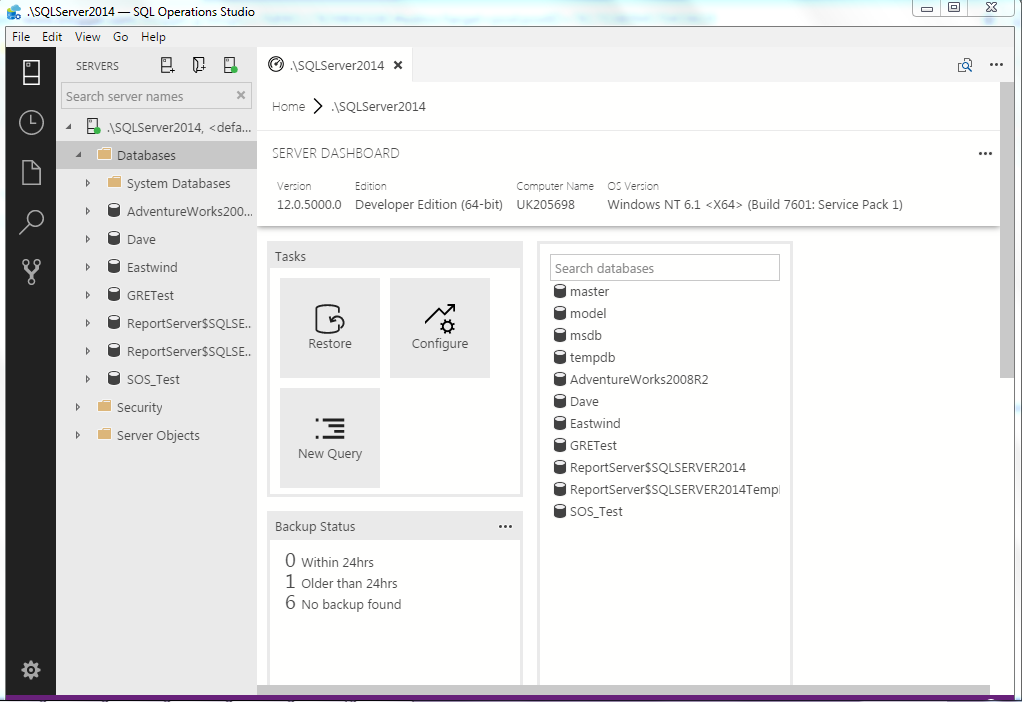The height and width of the screenshot is (702, 1022).
Task: Click the SOS_Test database icon in the tree
Action: click(x=113, y=379)
